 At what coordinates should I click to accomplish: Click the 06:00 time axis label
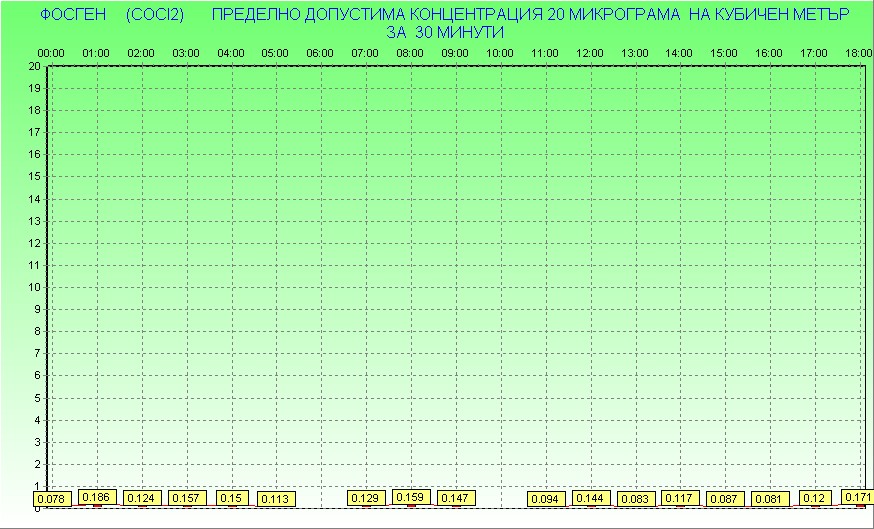click(x=320, y=53)
